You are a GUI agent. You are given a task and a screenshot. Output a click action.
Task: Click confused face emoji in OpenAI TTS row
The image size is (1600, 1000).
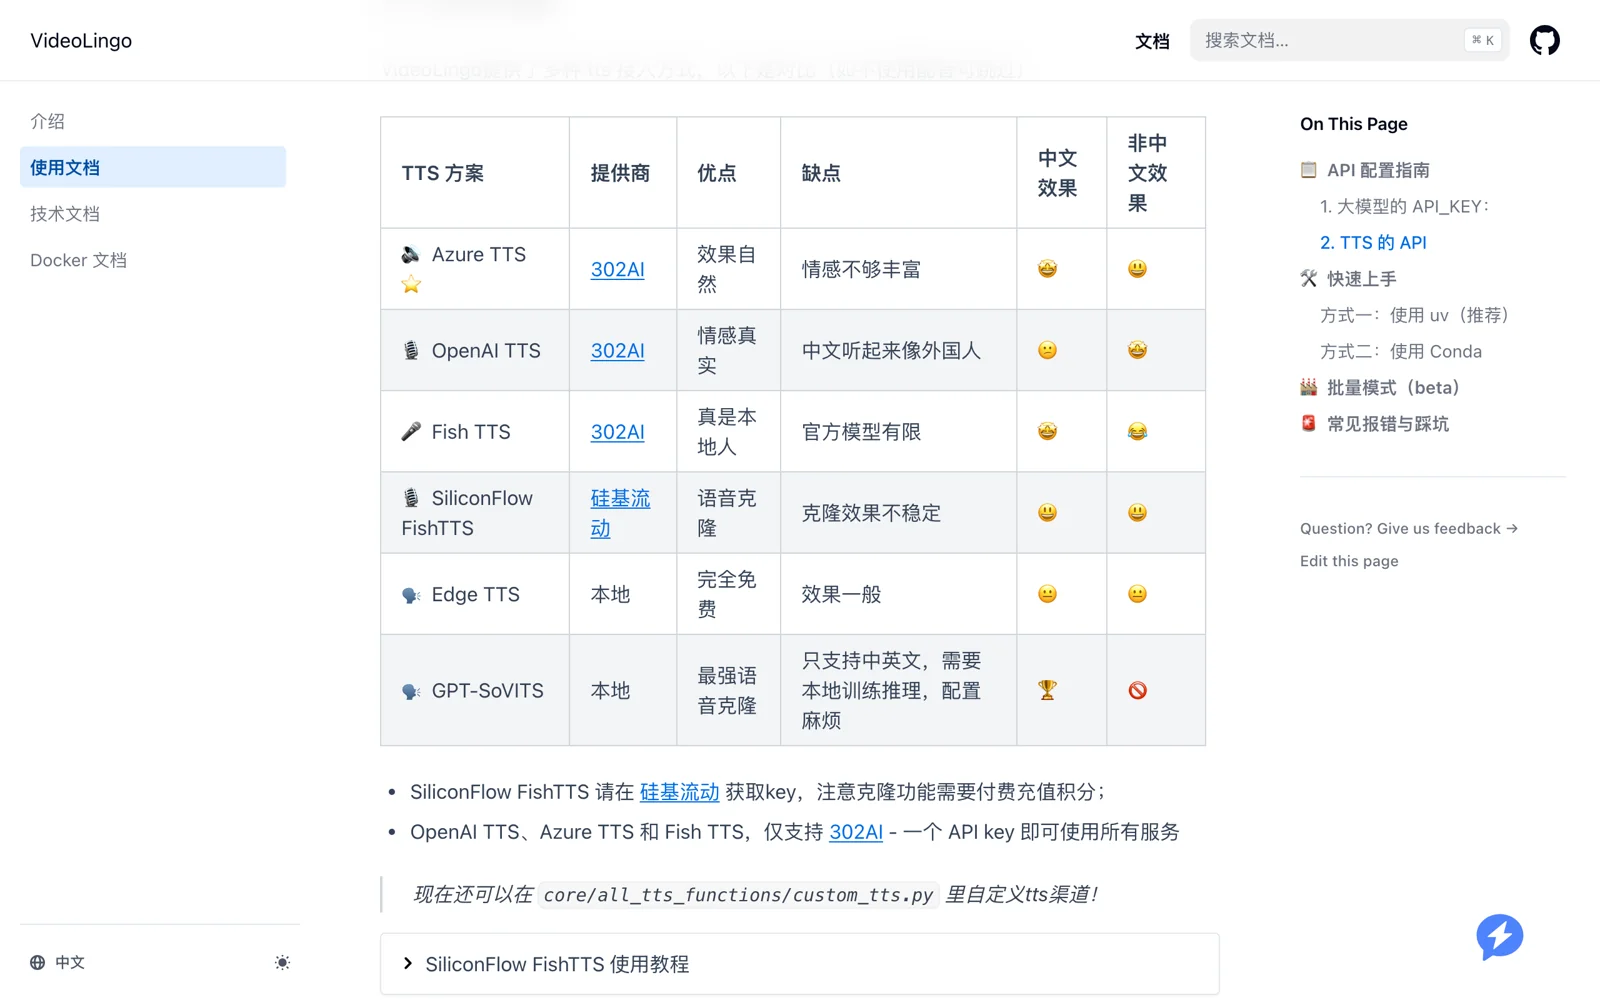(x=1047, y=350)
